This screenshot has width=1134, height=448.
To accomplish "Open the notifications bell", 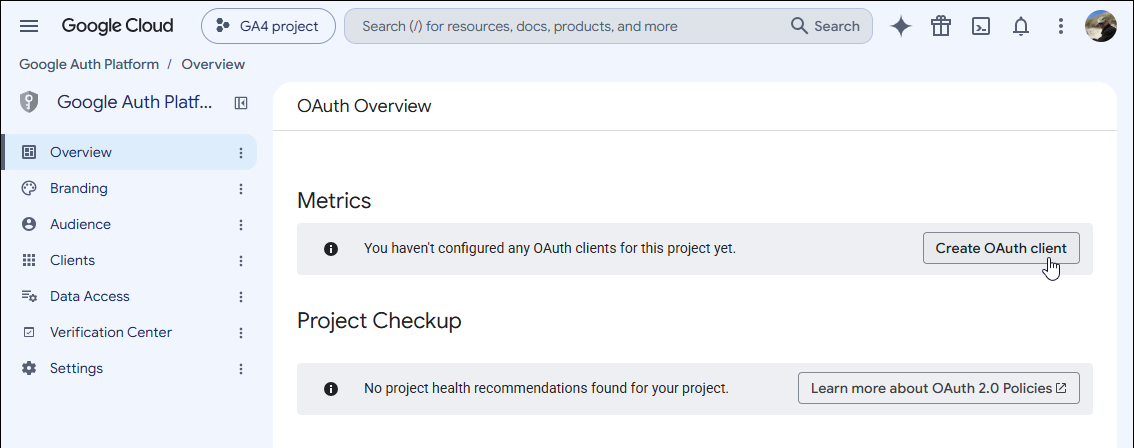I will 1020,26.
